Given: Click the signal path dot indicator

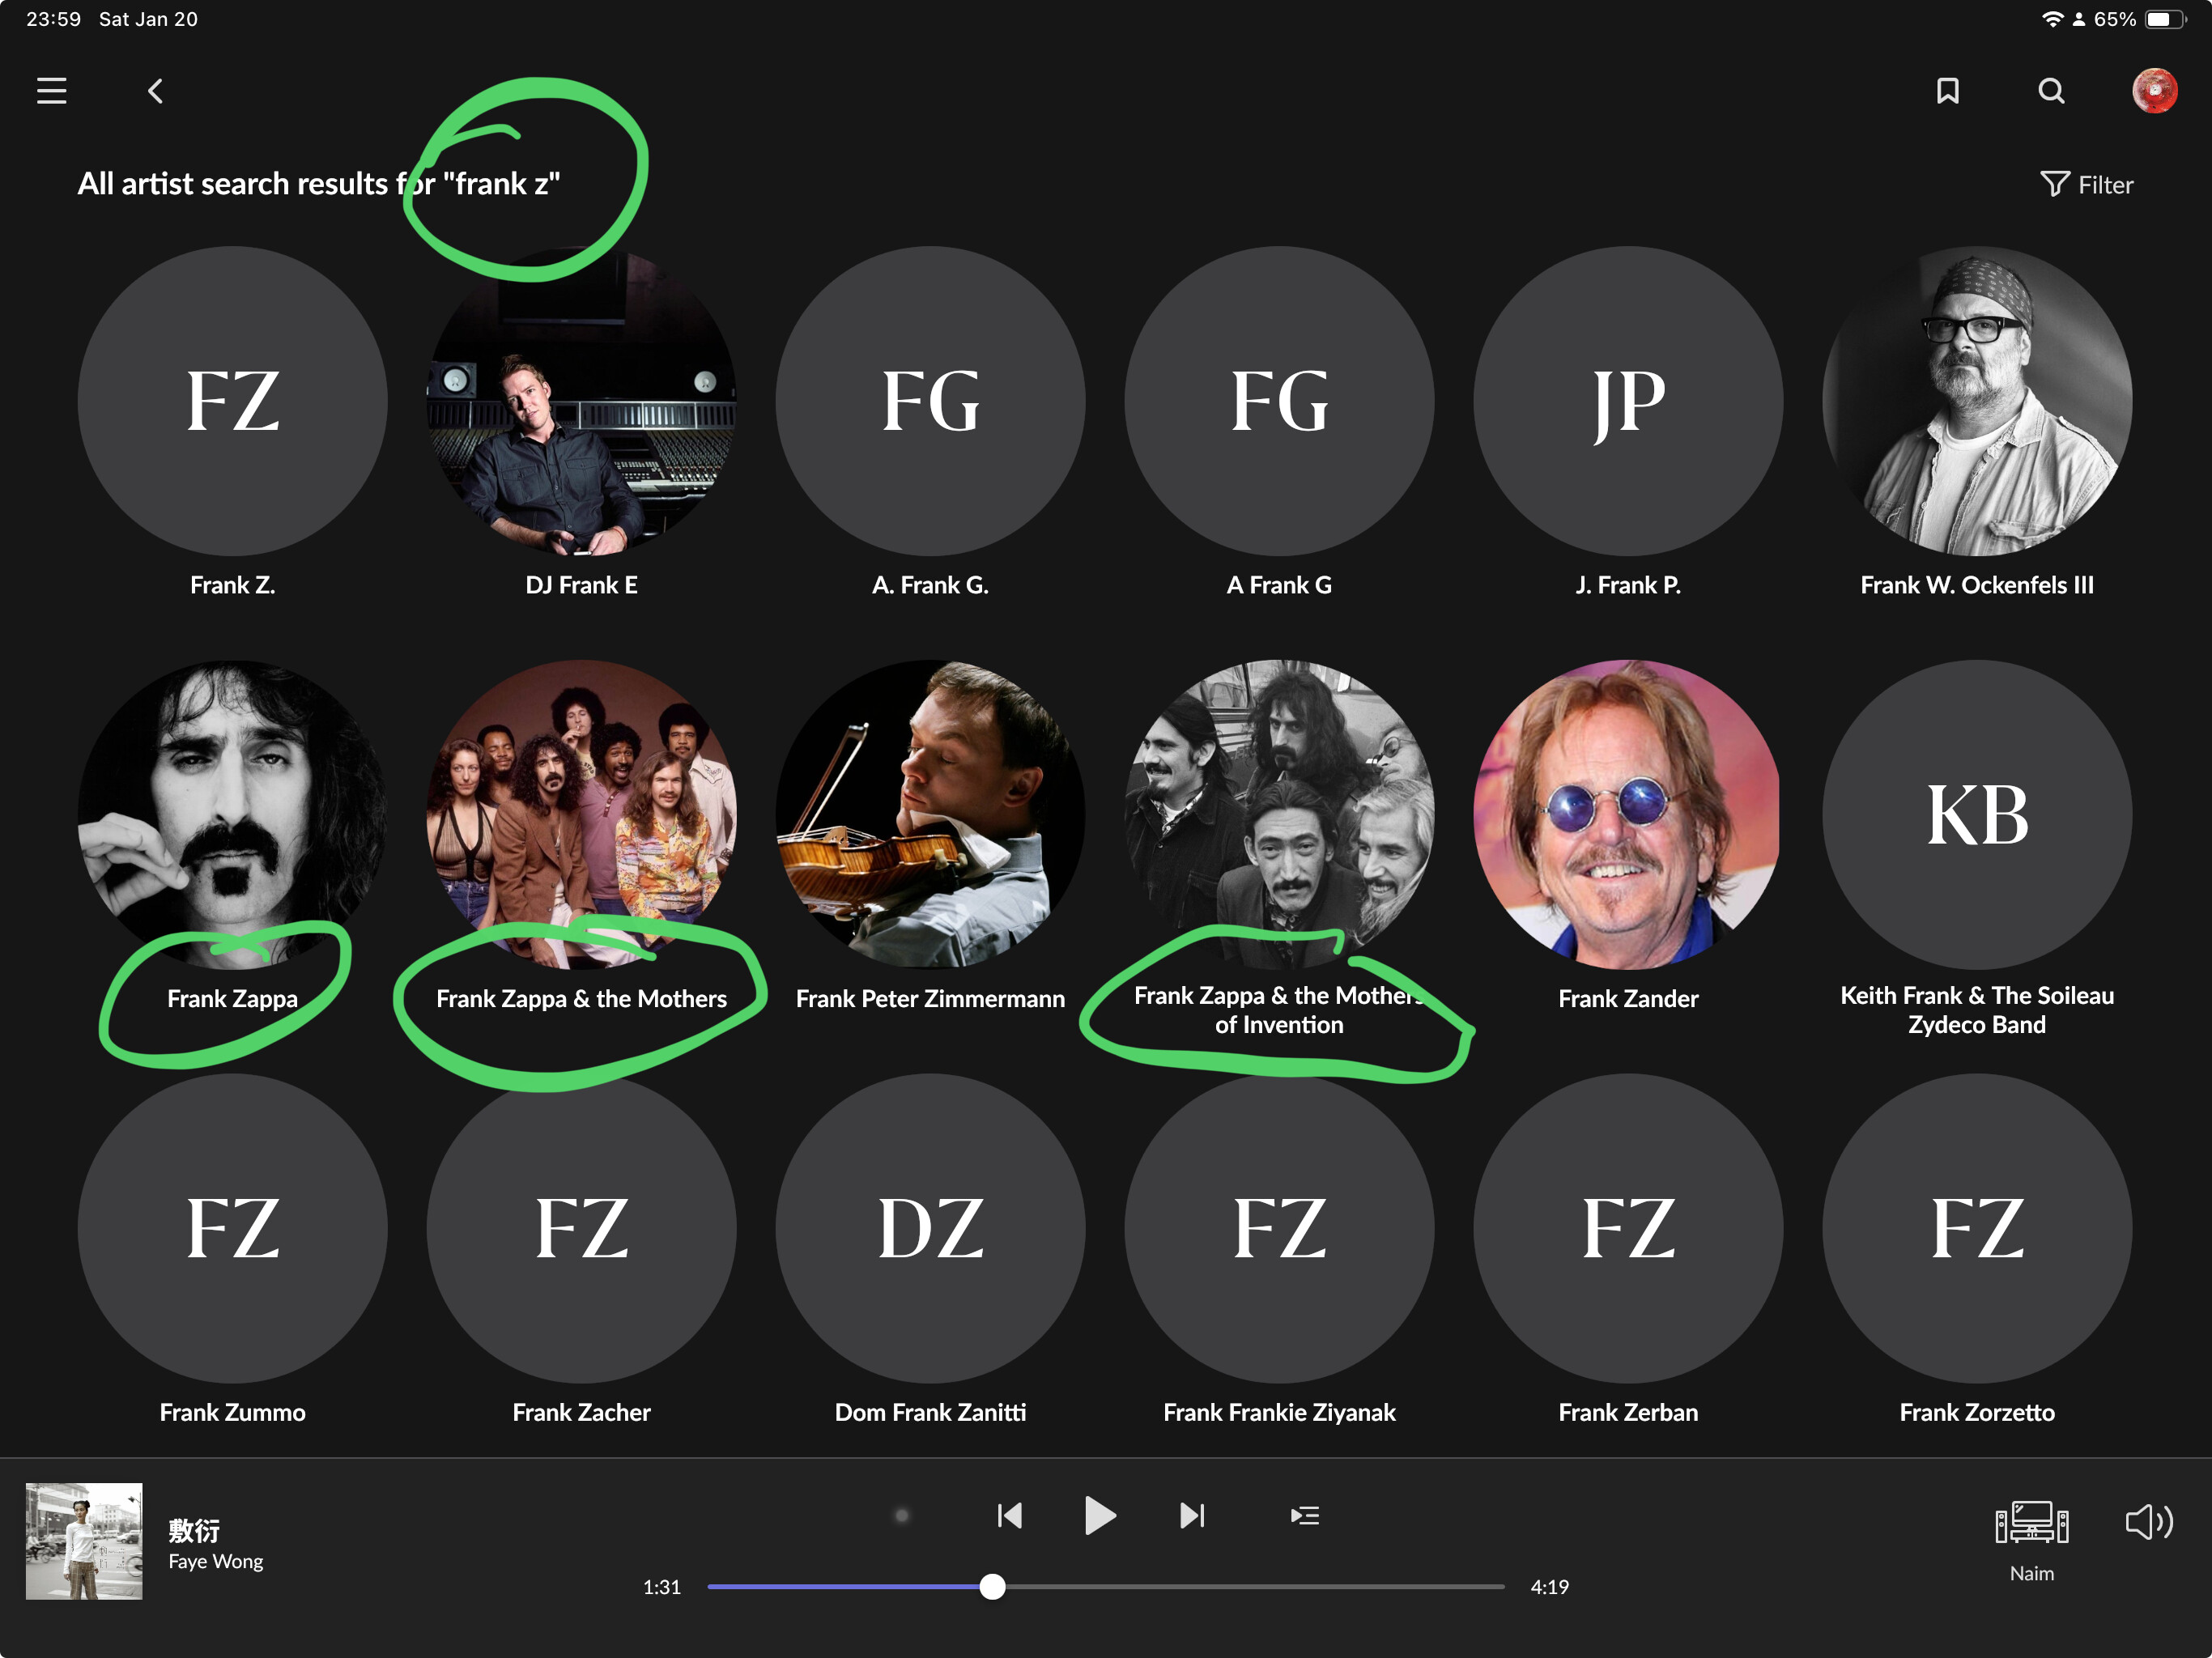Looking at the screenshot, I should [901, 1515].
